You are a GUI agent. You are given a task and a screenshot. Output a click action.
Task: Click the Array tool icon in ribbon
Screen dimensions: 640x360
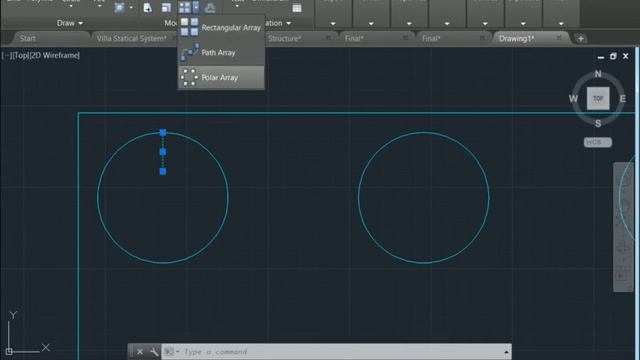click(184, 7)
